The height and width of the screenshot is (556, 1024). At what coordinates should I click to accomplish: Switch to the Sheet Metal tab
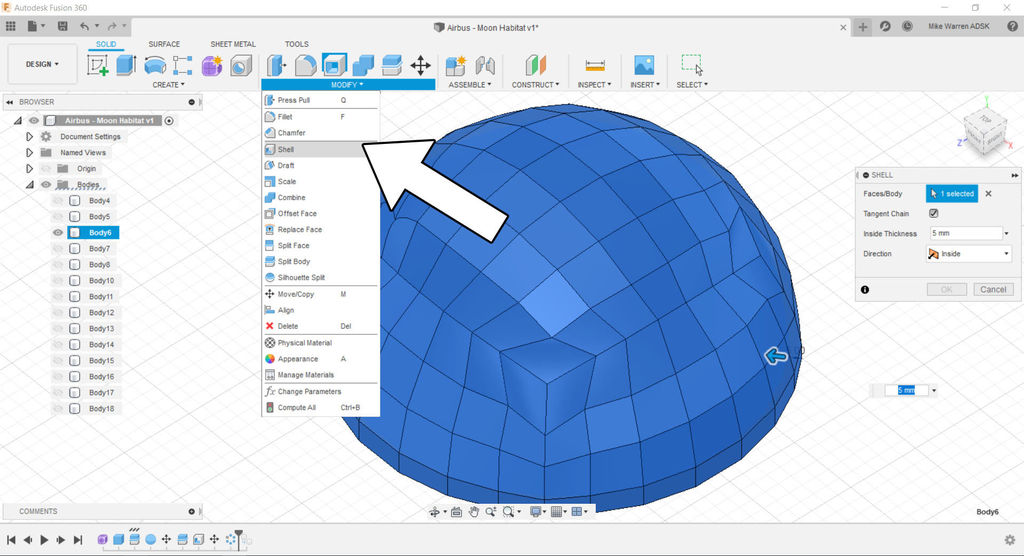pos(233,44)
